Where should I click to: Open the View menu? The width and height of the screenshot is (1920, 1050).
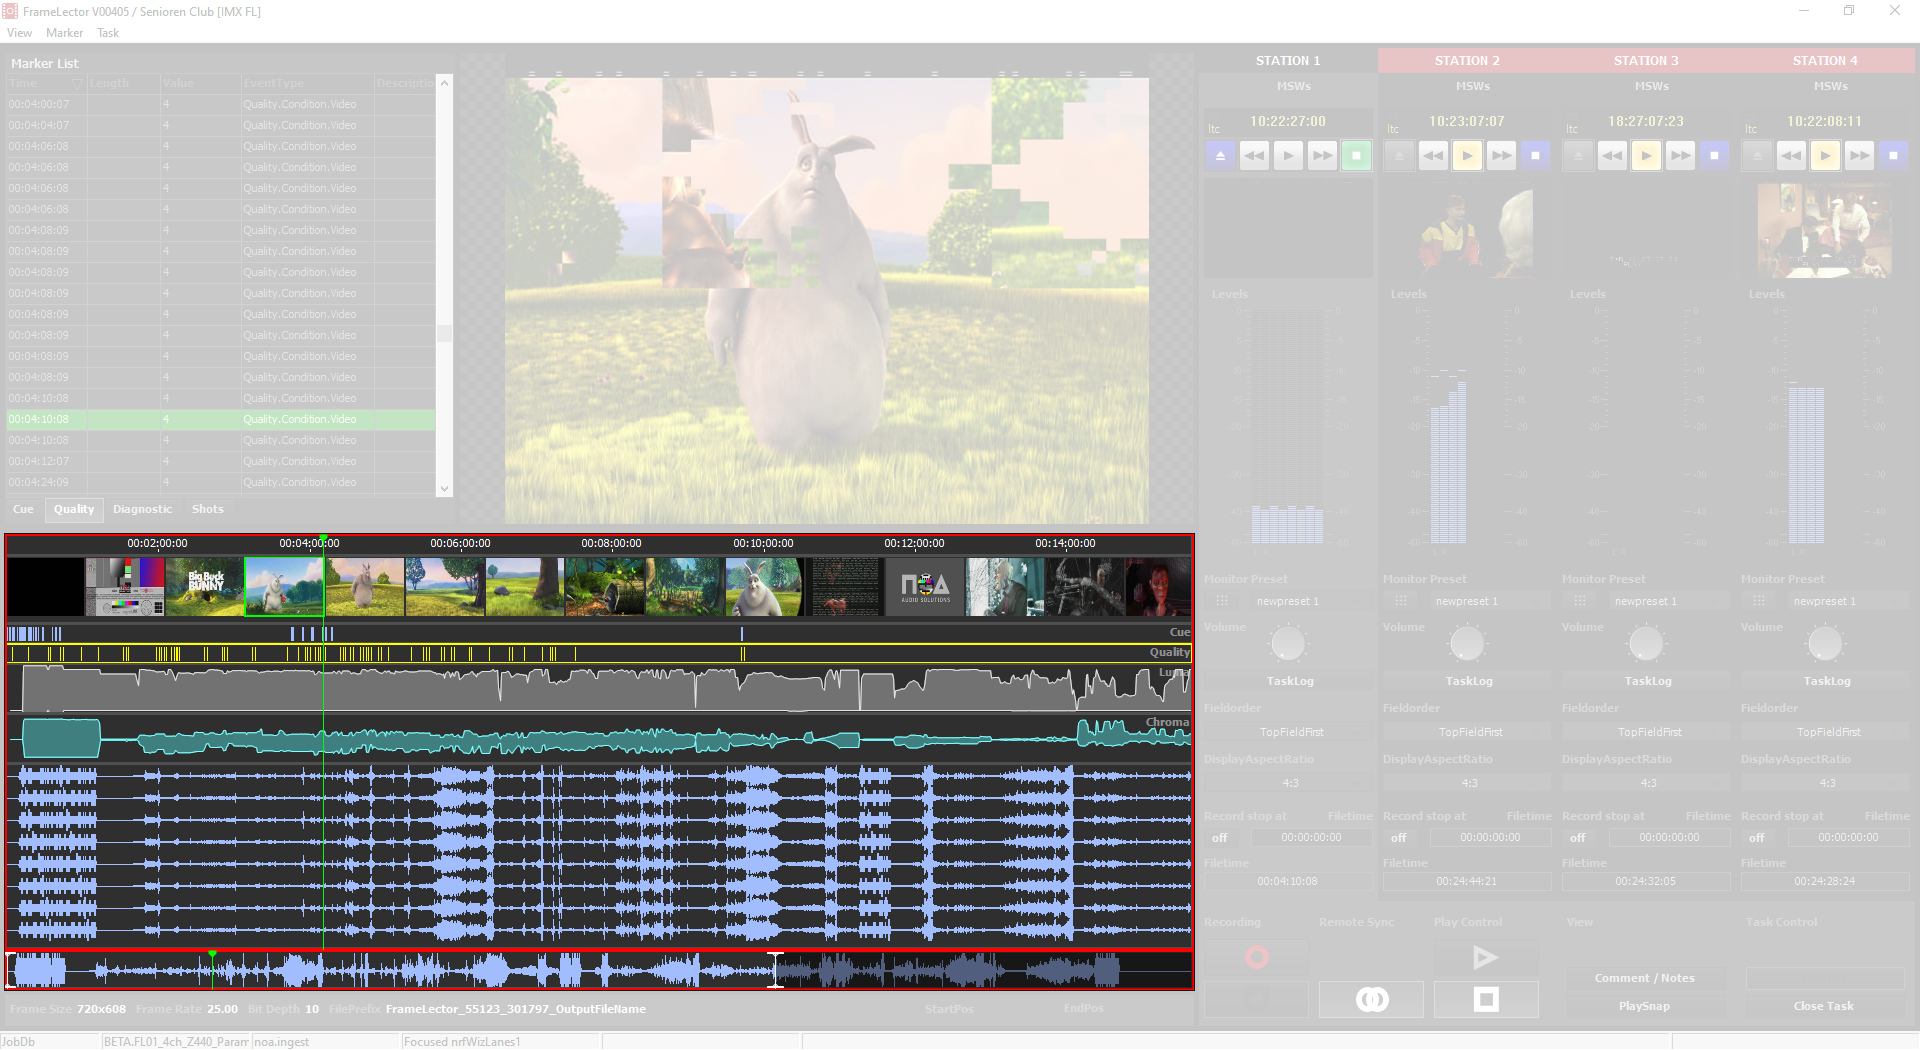click(19, 33)
